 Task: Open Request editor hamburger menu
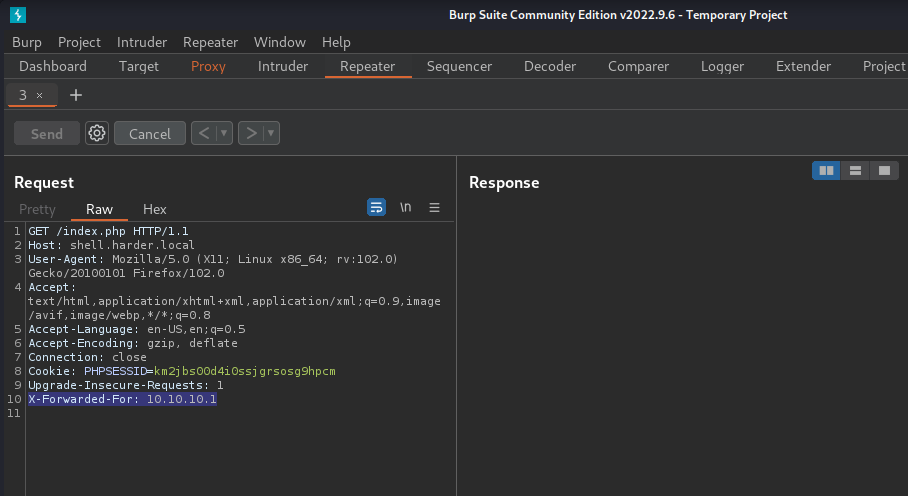[434, 207]
